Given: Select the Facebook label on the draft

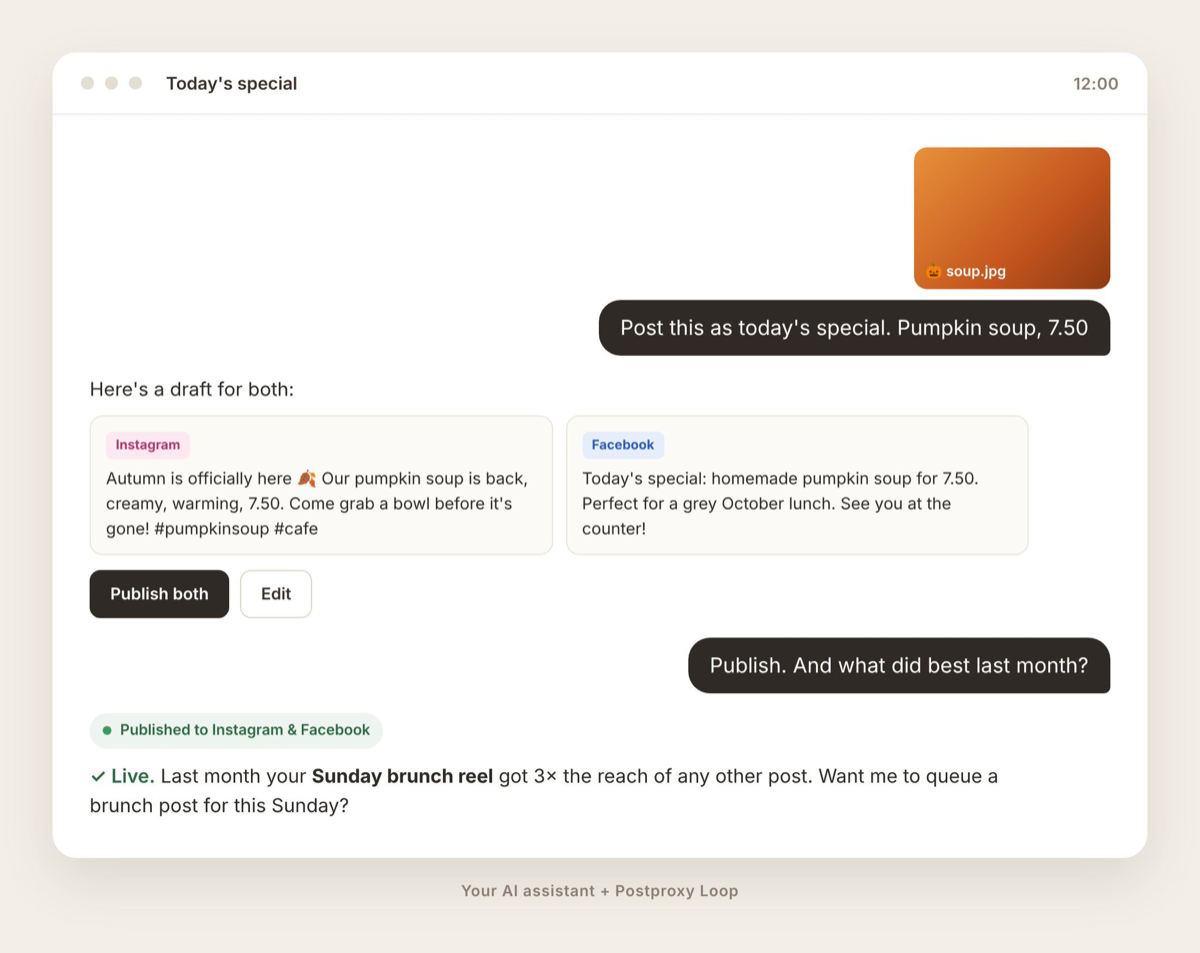Looking at the screenshot, I should 623,445.
